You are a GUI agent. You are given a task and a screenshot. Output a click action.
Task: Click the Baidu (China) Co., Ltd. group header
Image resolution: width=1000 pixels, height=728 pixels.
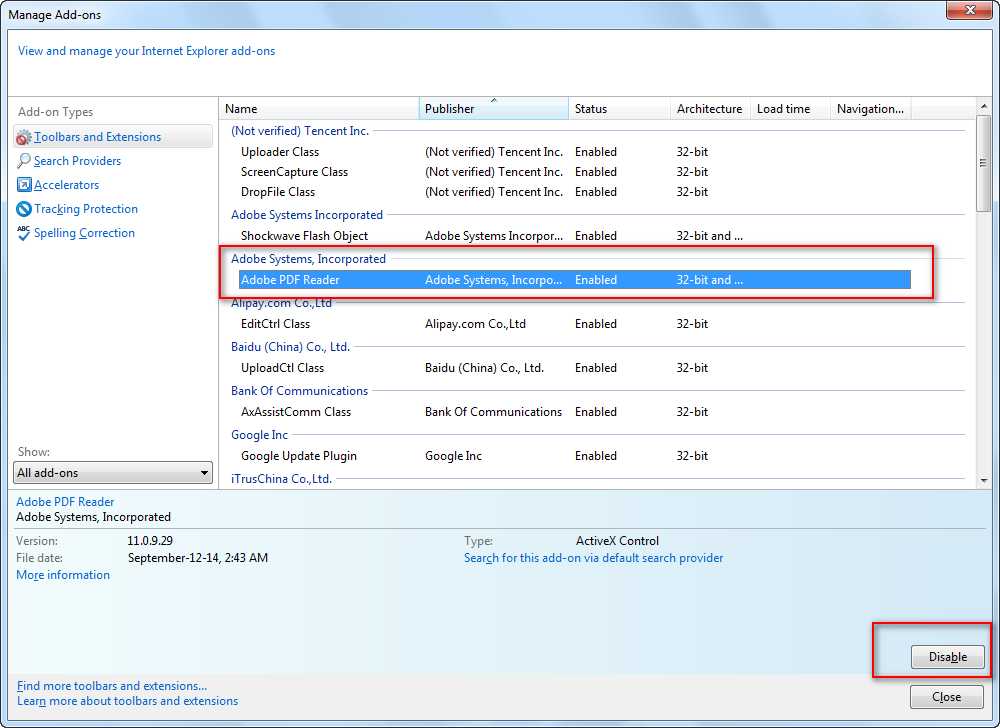(x=290, y=347)
